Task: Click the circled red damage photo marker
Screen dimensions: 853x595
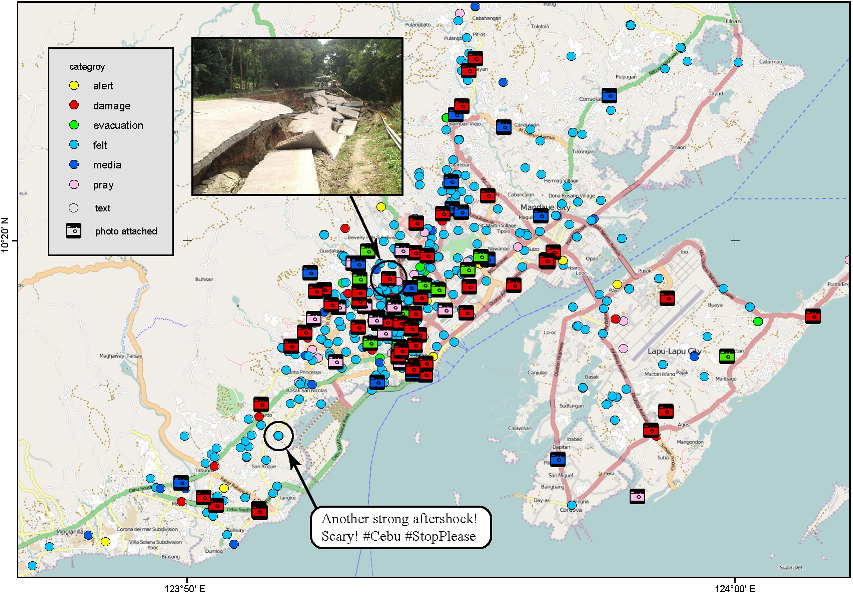Action: [388, 278]
